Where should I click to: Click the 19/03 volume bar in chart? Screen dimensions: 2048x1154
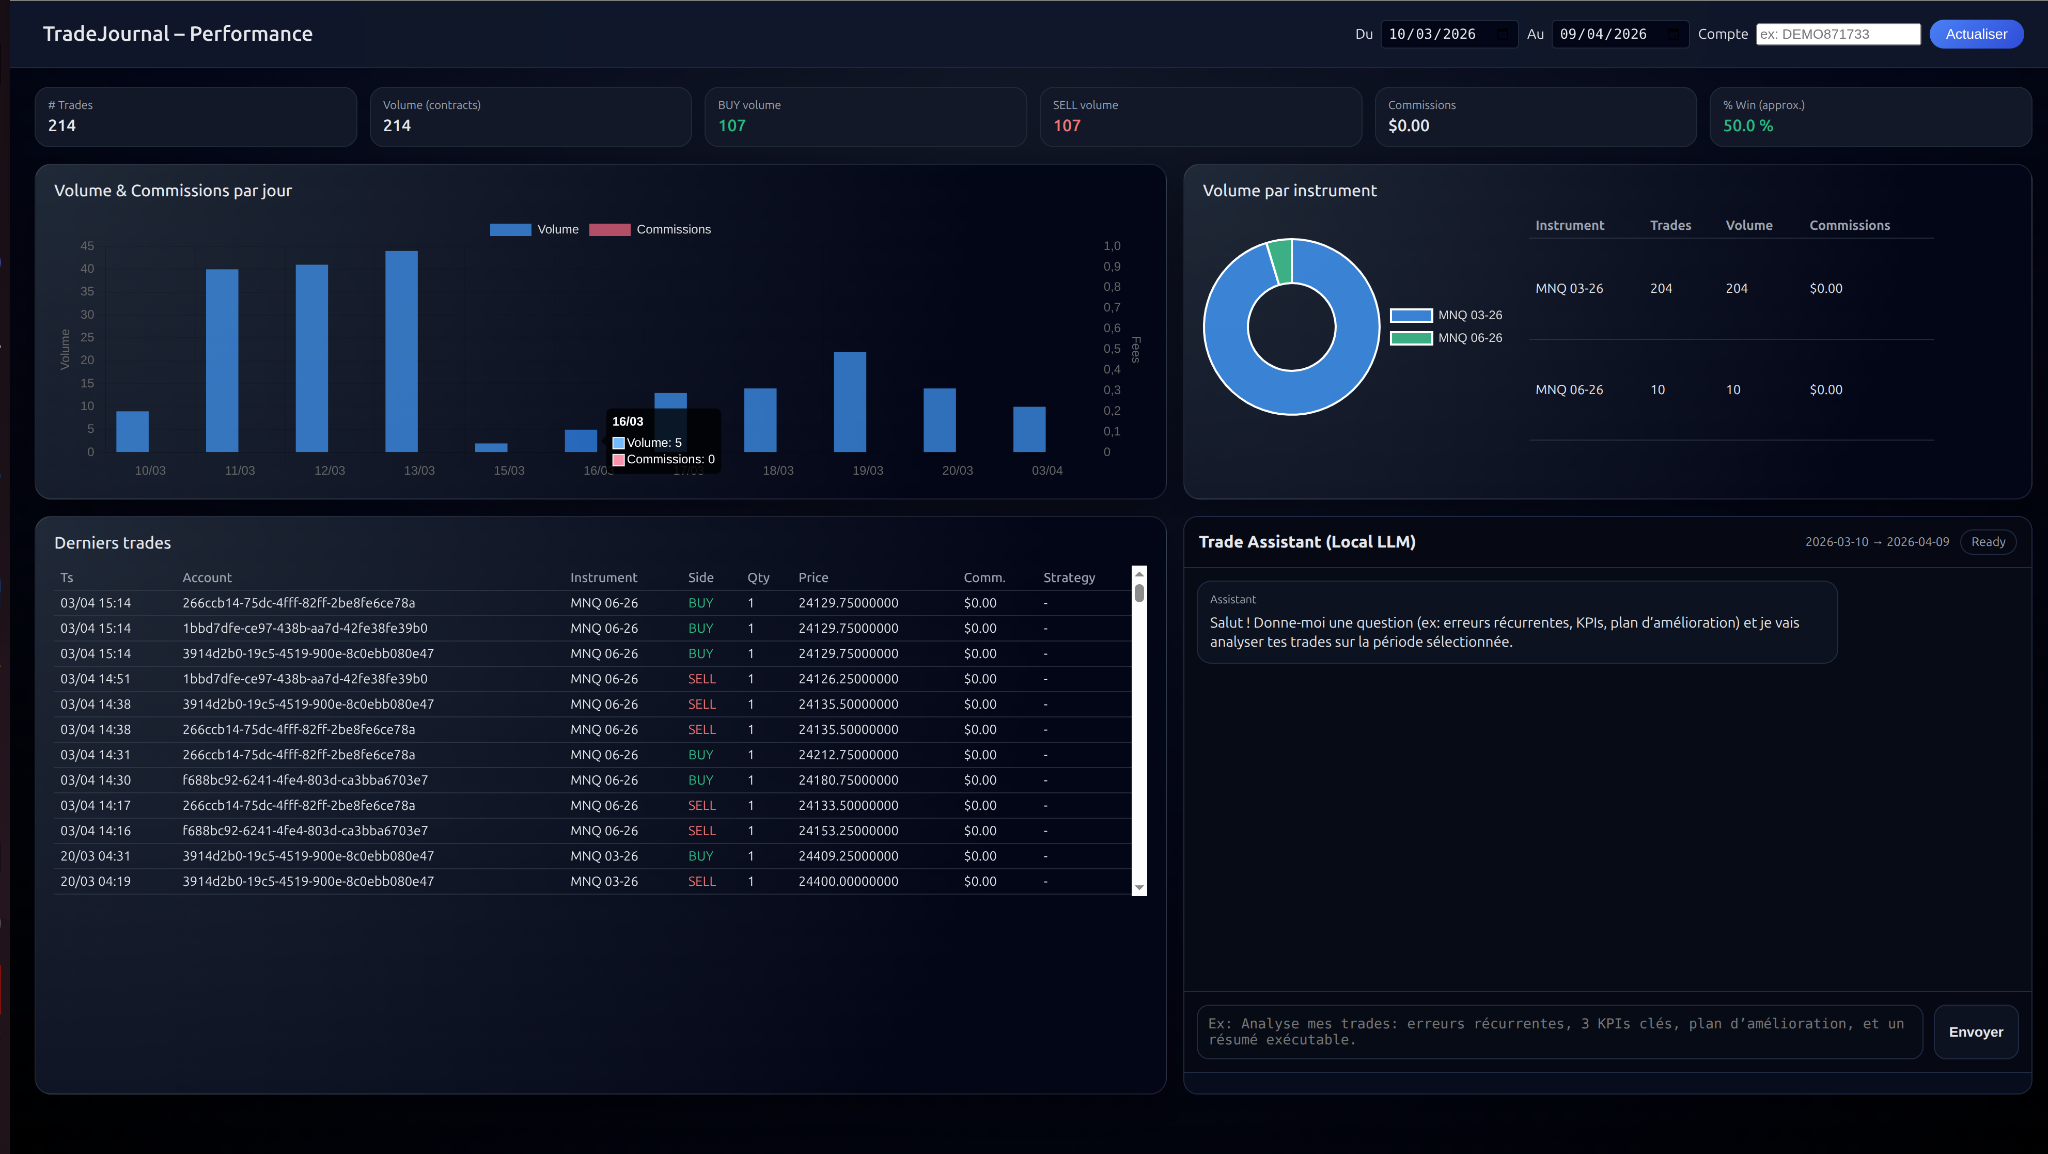[849, 402]
